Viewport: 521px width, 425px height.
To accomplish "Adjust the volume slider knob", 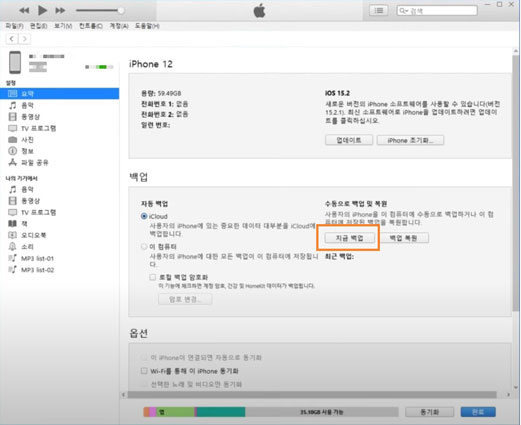I will [121, 11].
